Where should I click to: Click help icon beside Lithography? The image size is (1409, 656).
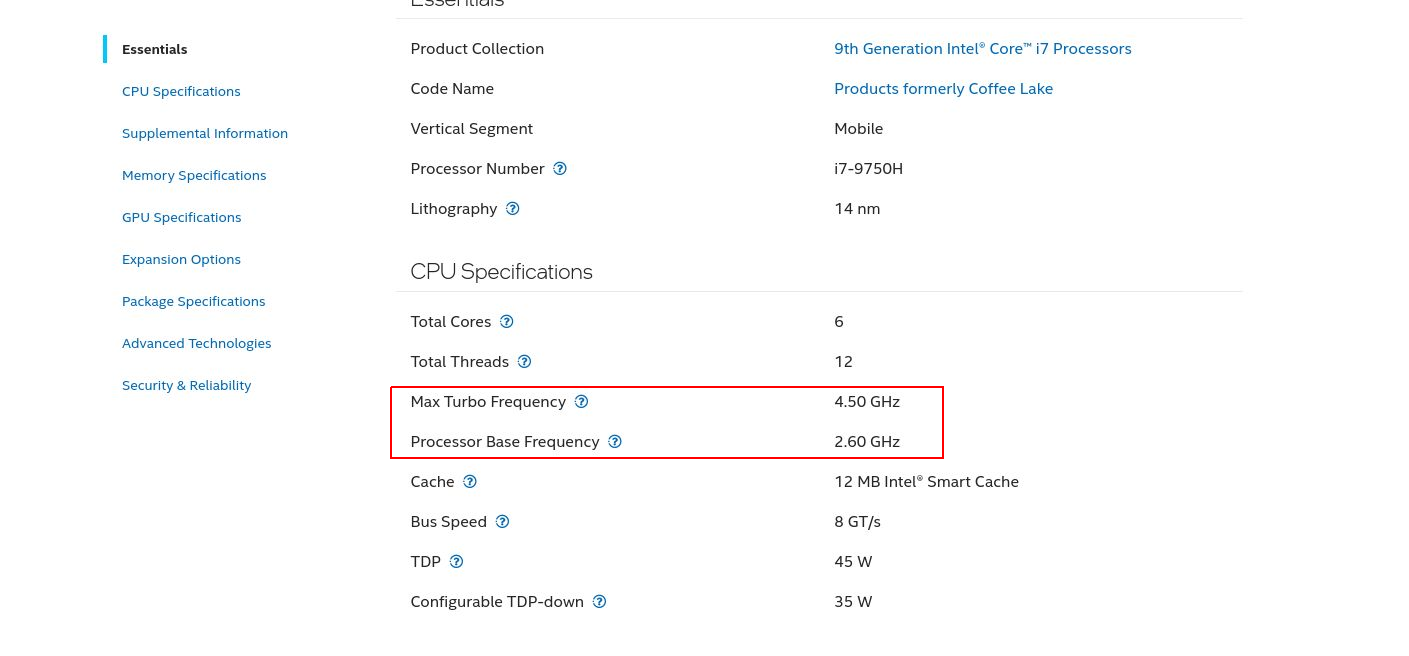point(513,209)
